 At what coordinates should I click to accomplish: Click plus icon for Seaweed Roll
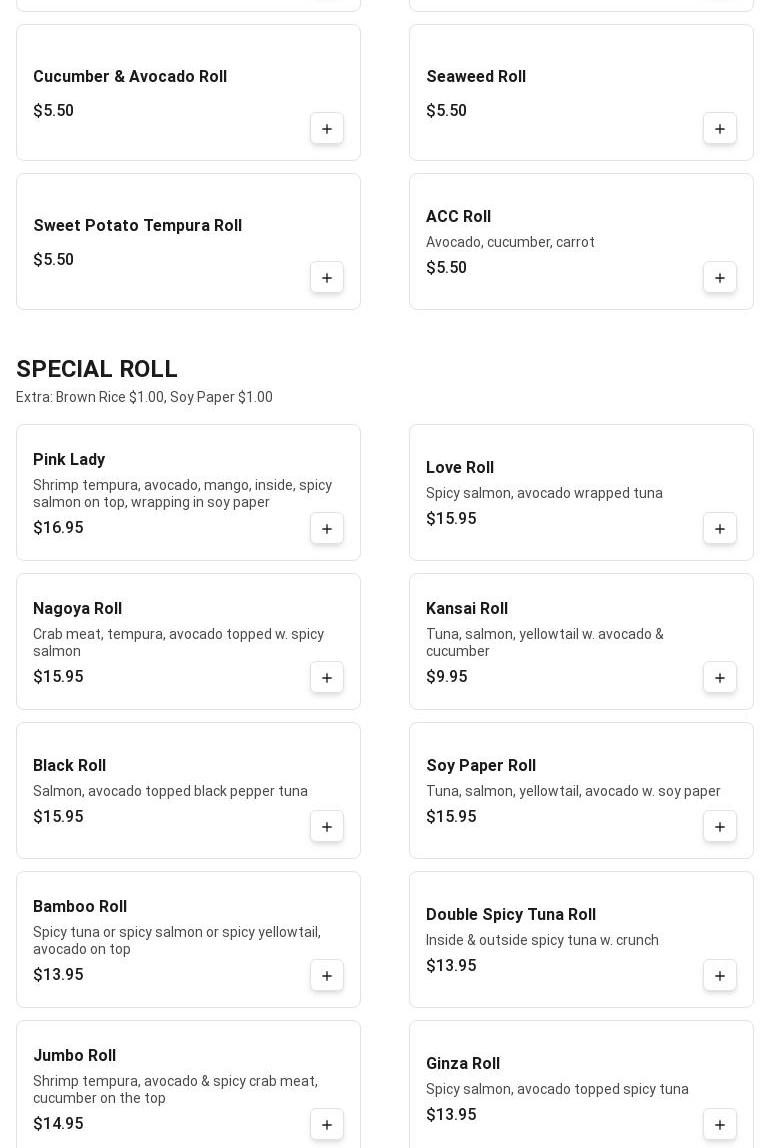coord(720,129)
